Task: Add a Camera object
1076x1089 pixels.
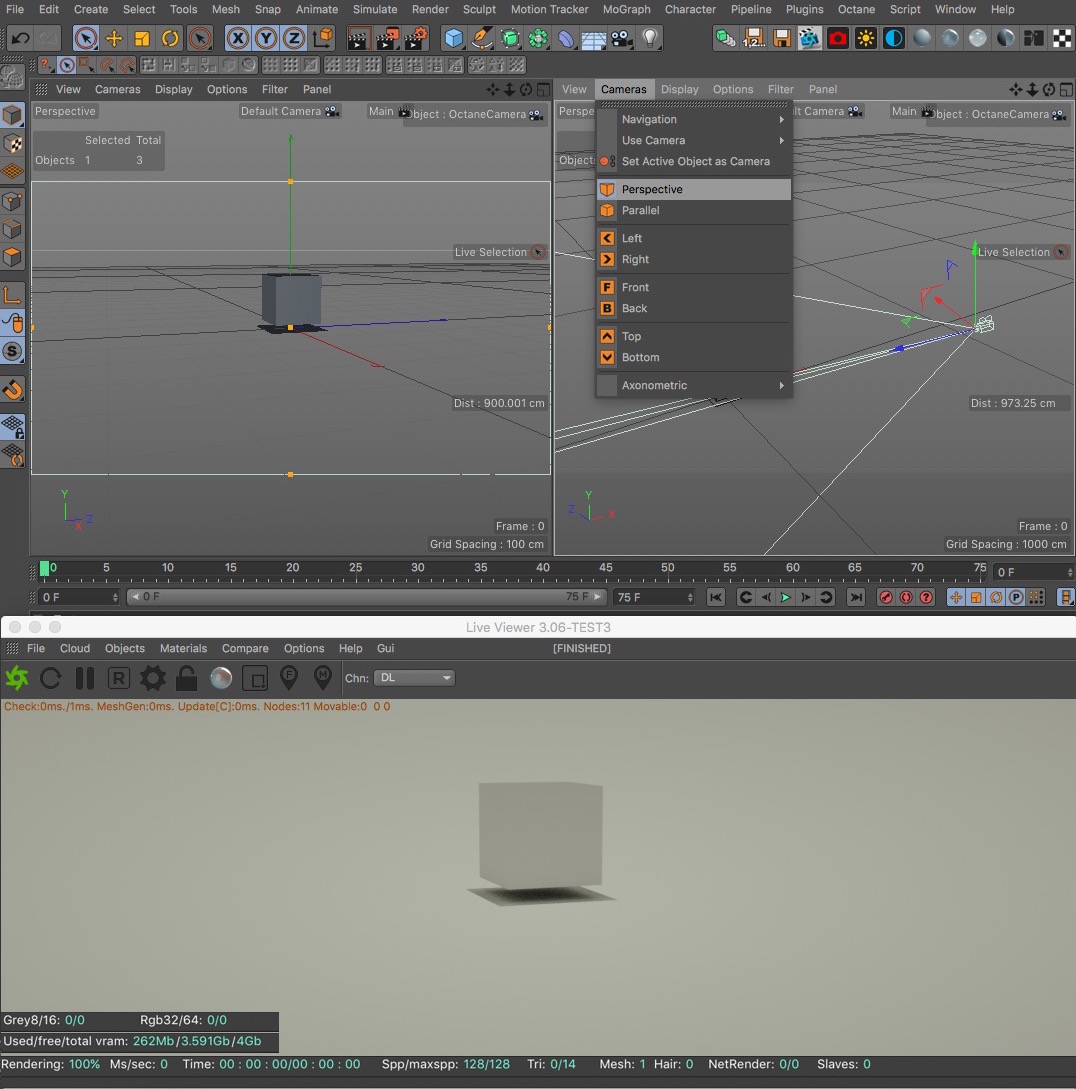Action: 622,38
